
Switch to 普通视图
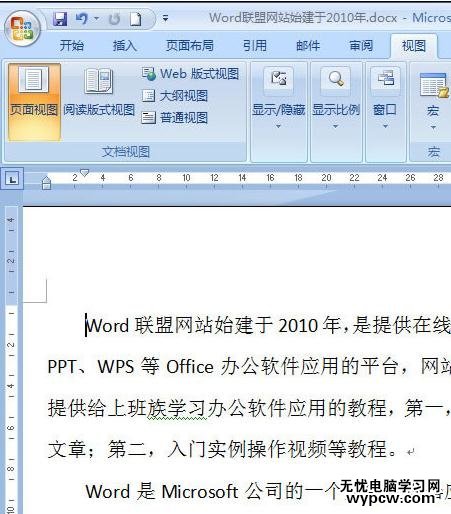(x=175, y=118)
